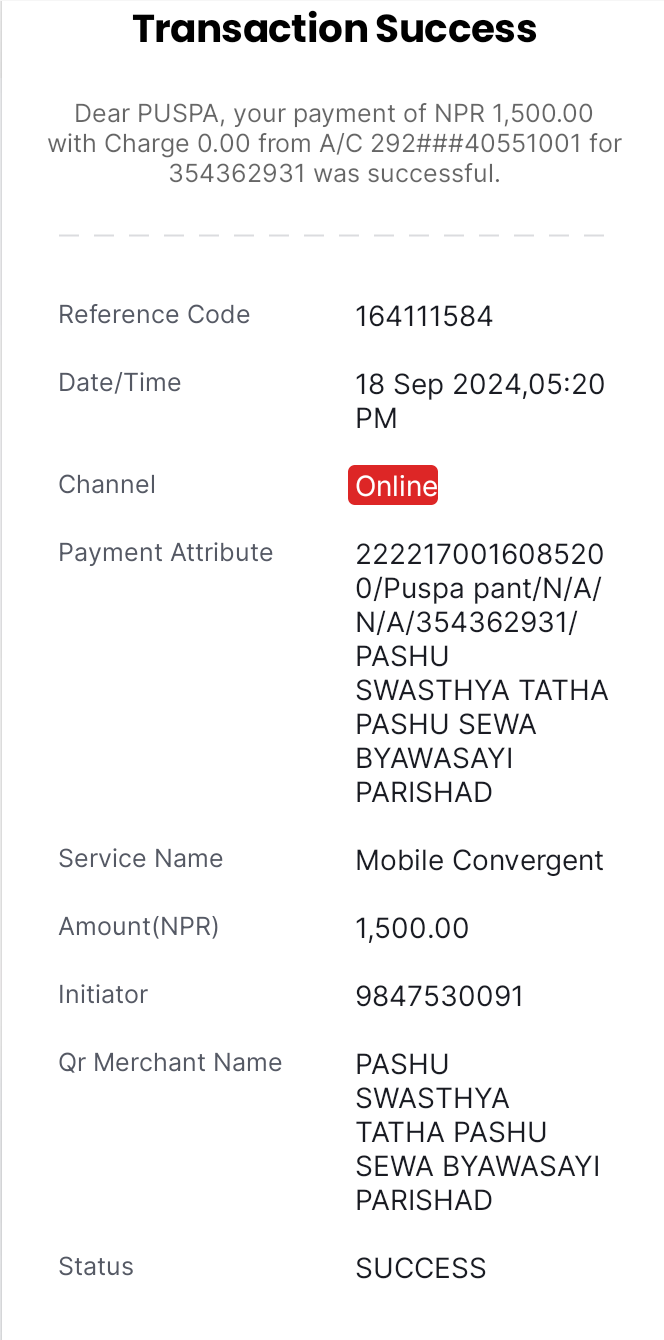Viewport: 664px width, 1340px height.
Task: Click the Reference Code value 164111584
Action: point(424,317)
